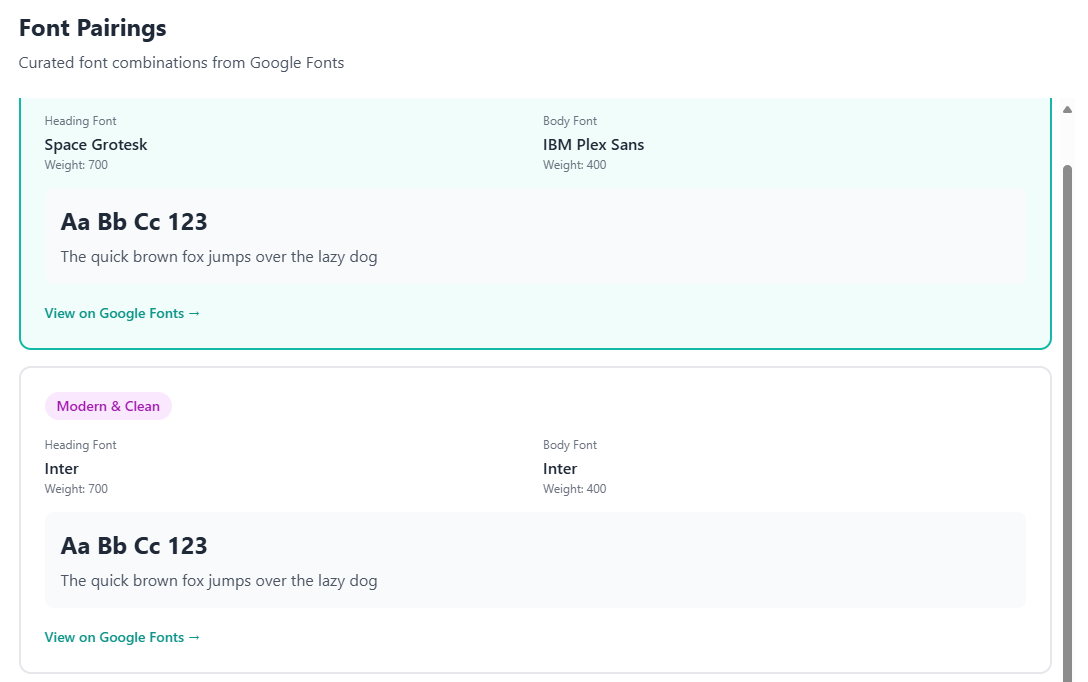Click Weight: 400 under IBM Plex Sans
Screen dimensions: 1088x682
click(x=574, y=165)
